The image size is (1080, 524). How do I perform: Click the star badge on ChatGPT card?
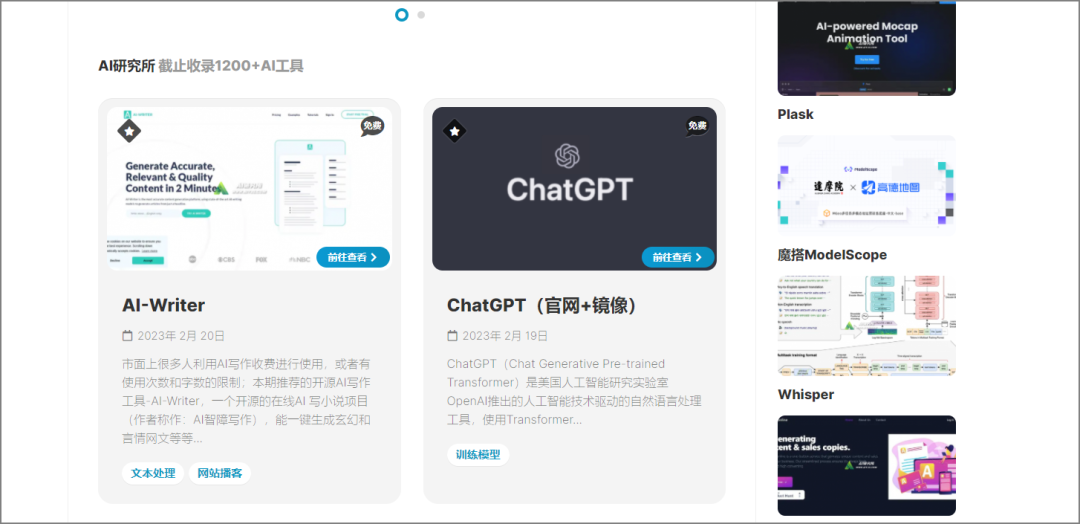click(454, 130)
